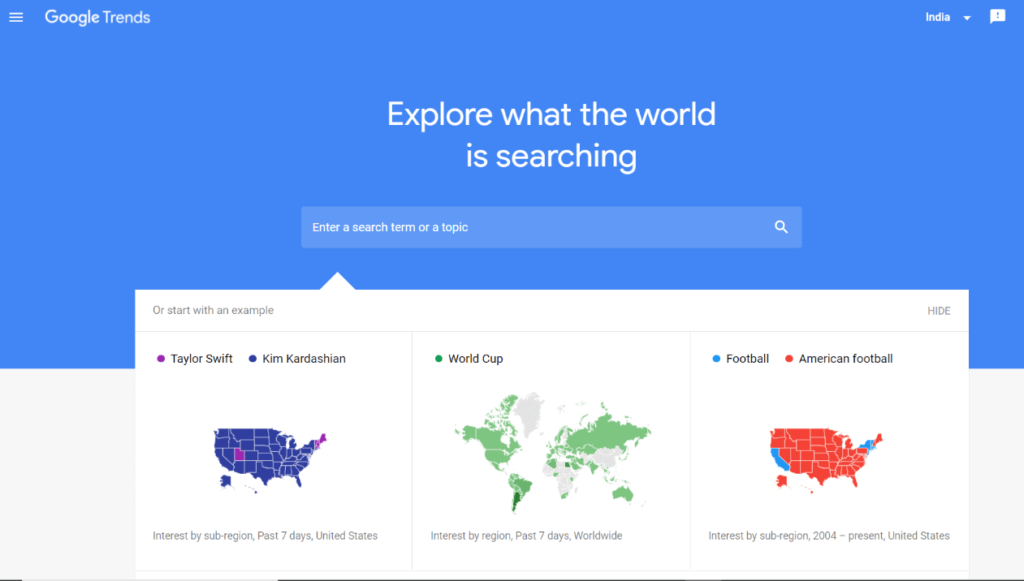Open the hamburger main menu
1024x581 pixels.
[x=16, y=18]
